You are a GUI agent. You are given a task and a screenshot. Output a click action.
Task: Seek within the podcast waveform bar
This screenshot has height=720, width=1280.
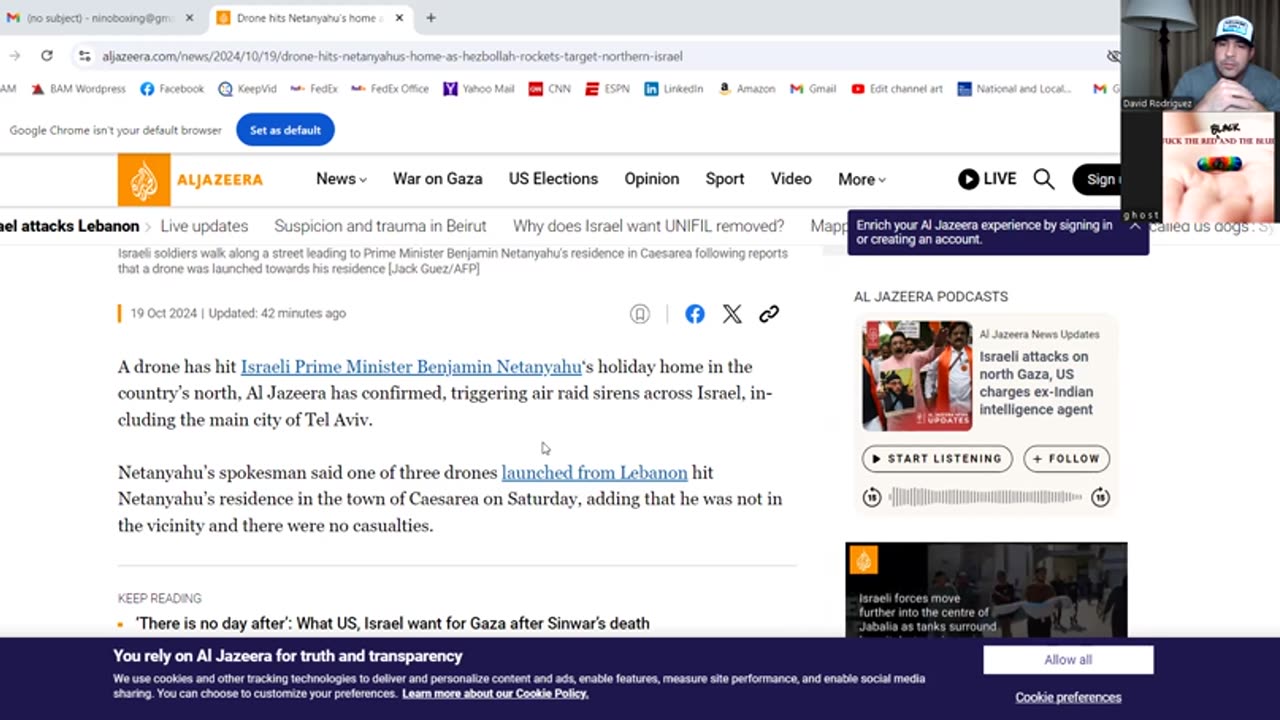coord(986,497)
